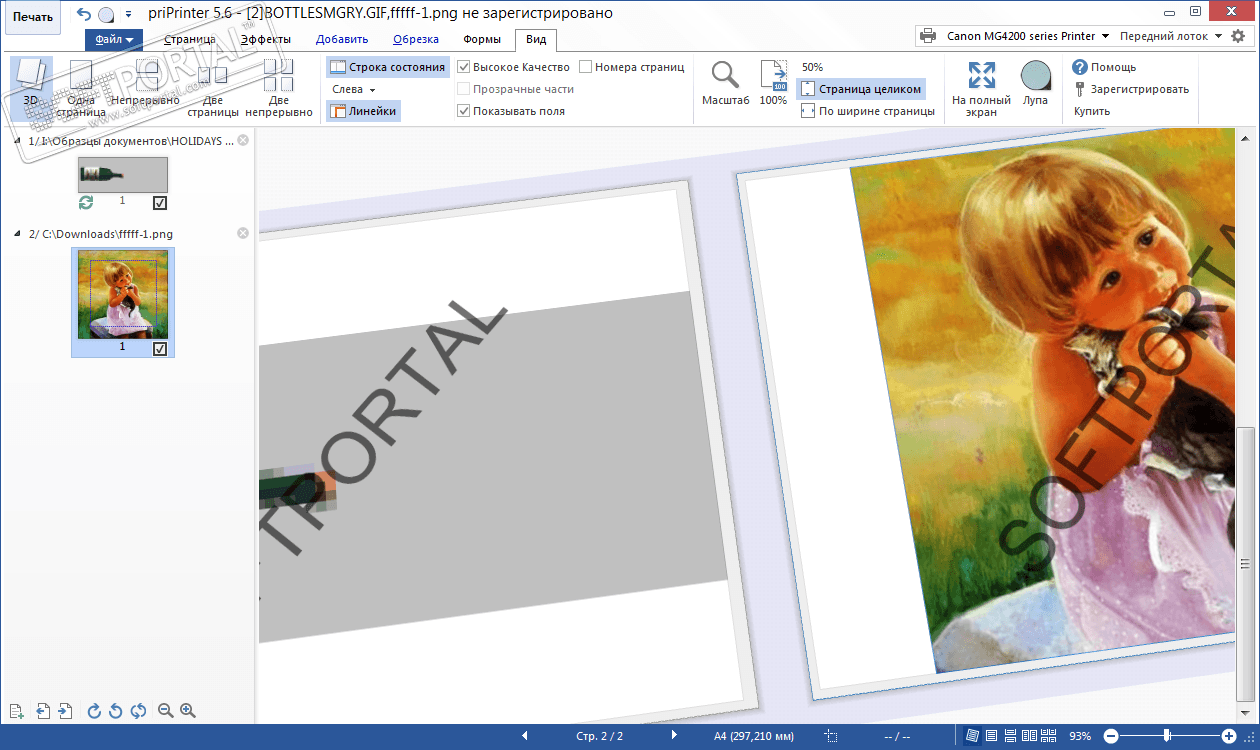Open the Формы tab
The height and width of the screenshot is (750, 1260).
[482, 40]
